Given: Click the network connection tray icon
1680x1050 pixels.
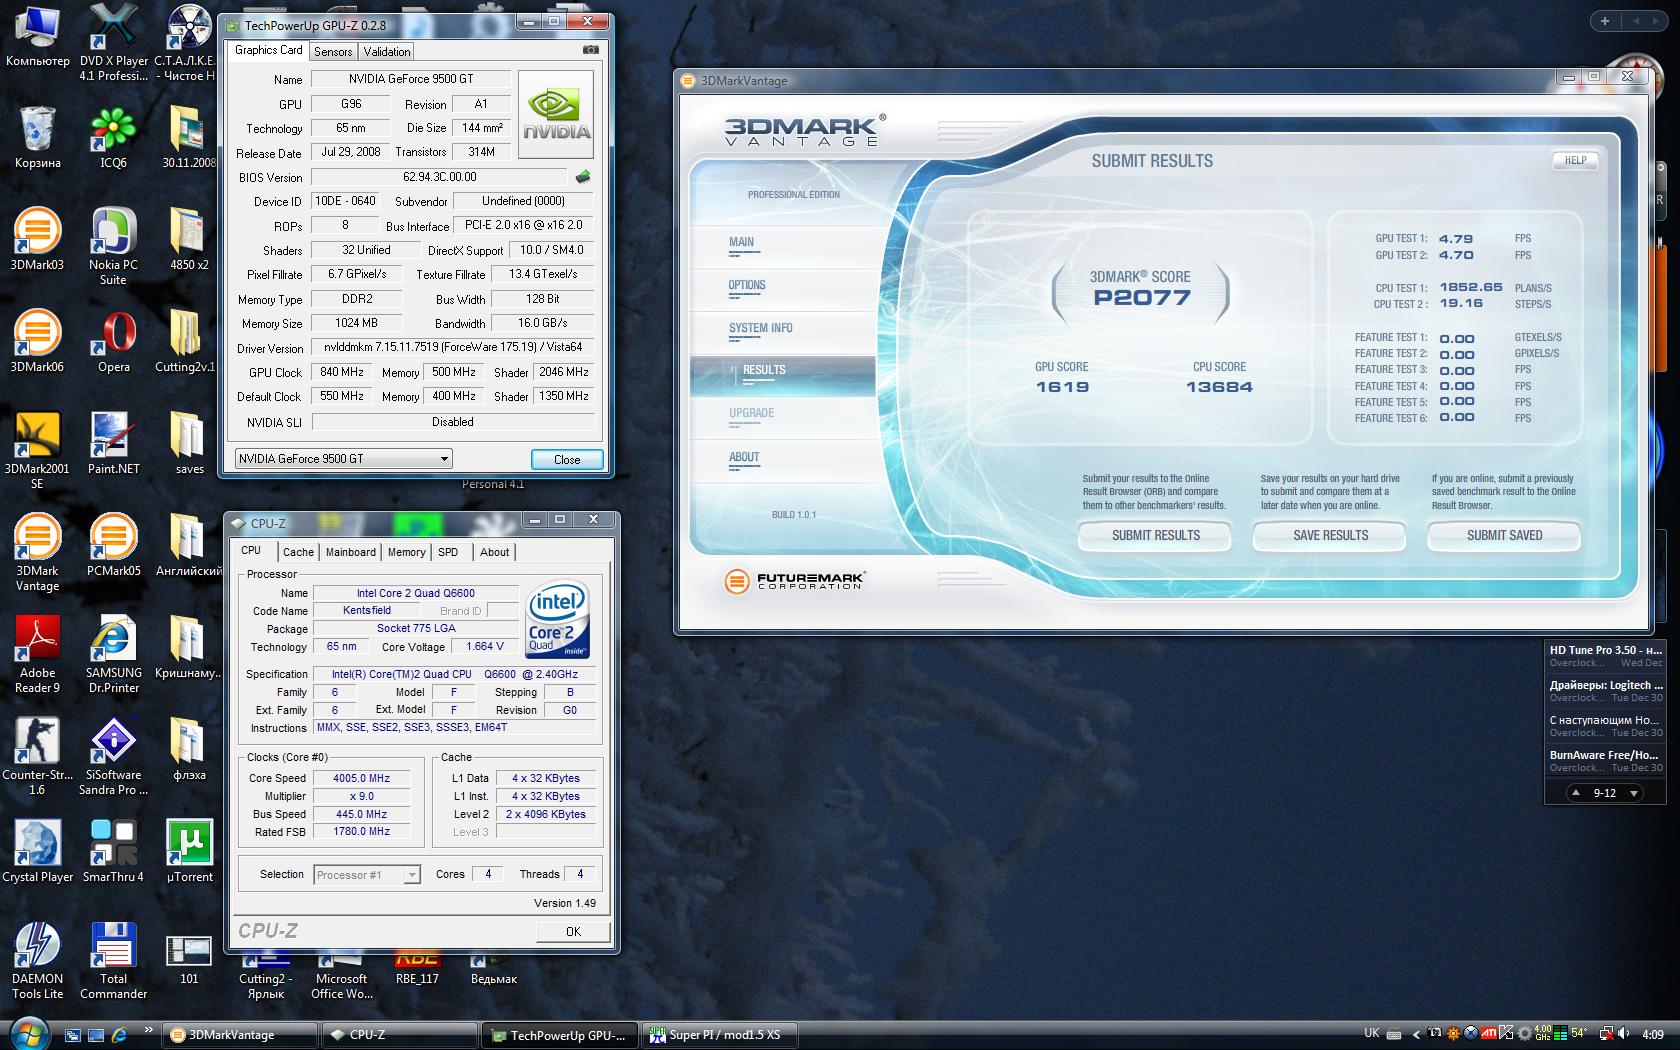Looking at the screenshot, I should (1606, 1034).
